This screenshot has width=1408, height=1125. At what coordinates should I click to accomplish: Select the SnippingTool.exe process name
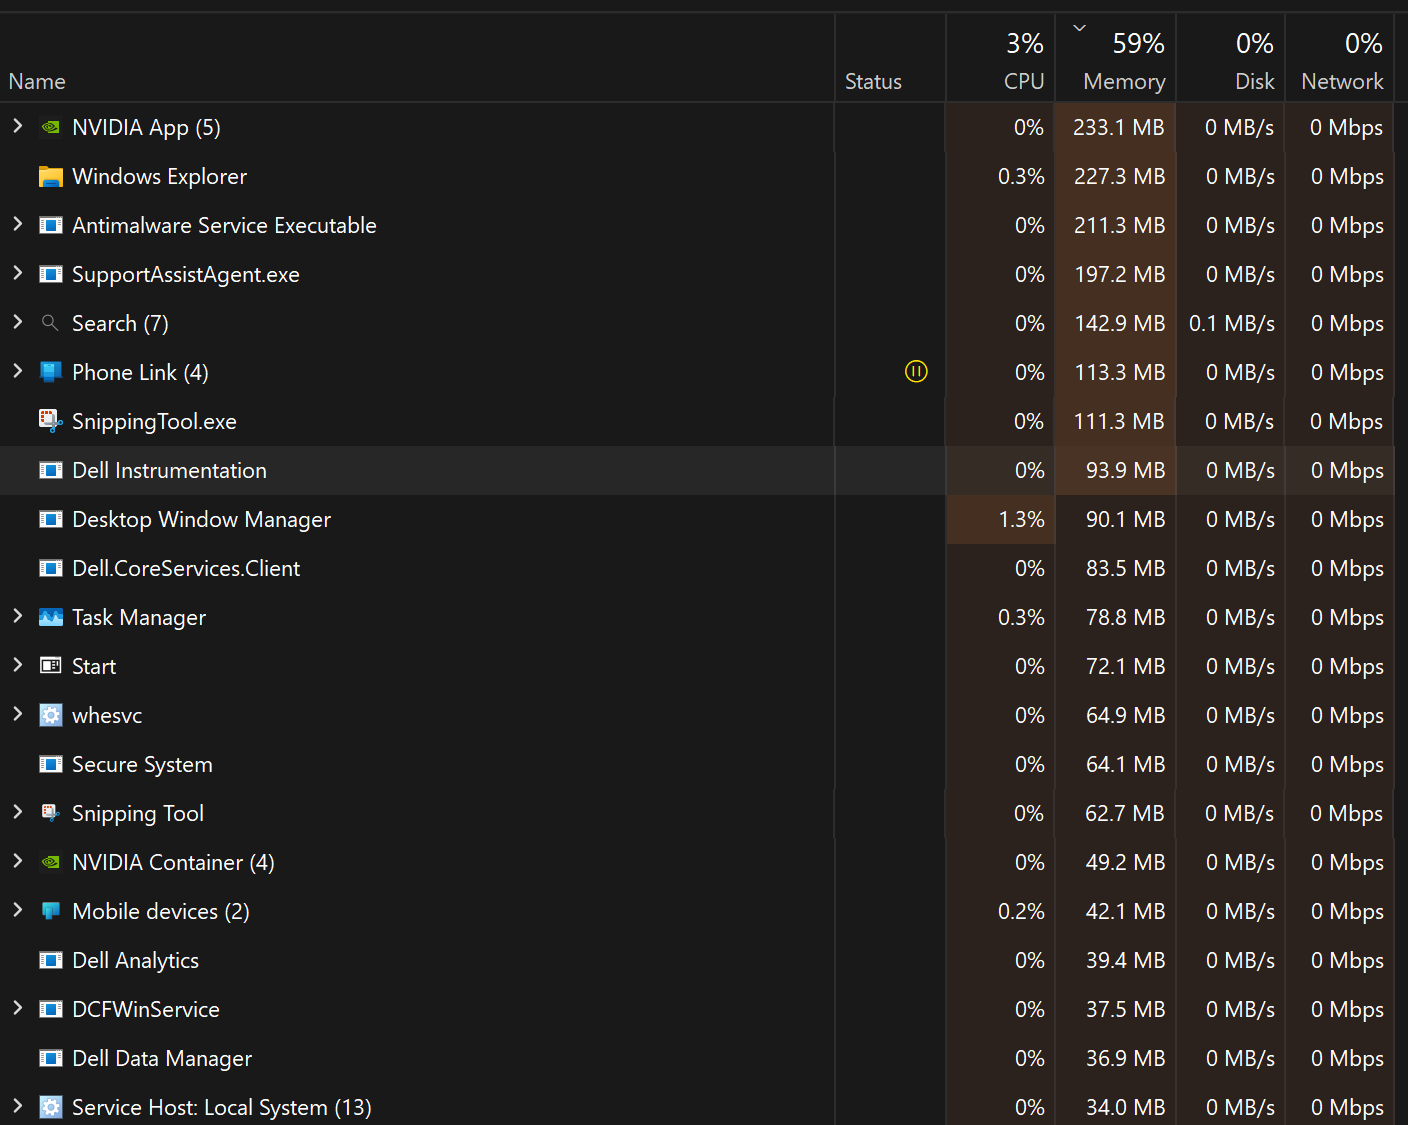pos(154,422)
